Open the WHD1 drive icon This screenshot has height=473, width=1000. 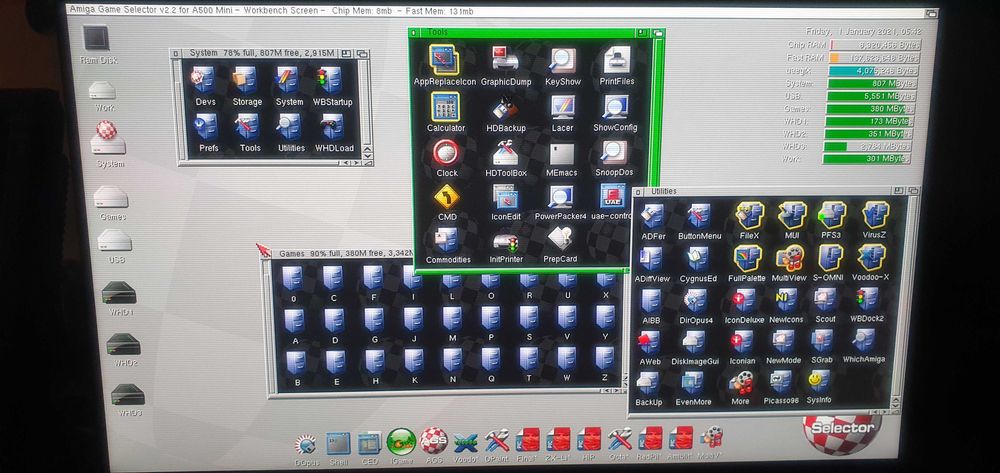coord(119,293)
